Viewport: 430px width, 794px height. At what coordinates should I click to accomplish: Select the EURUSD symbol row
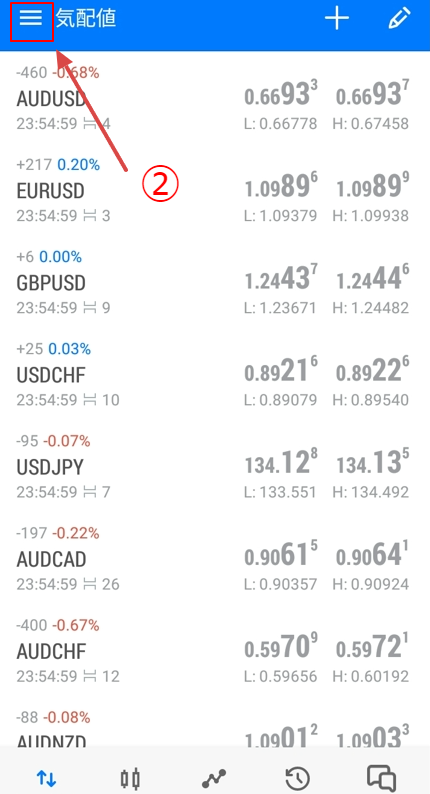[x=215, y=190]
